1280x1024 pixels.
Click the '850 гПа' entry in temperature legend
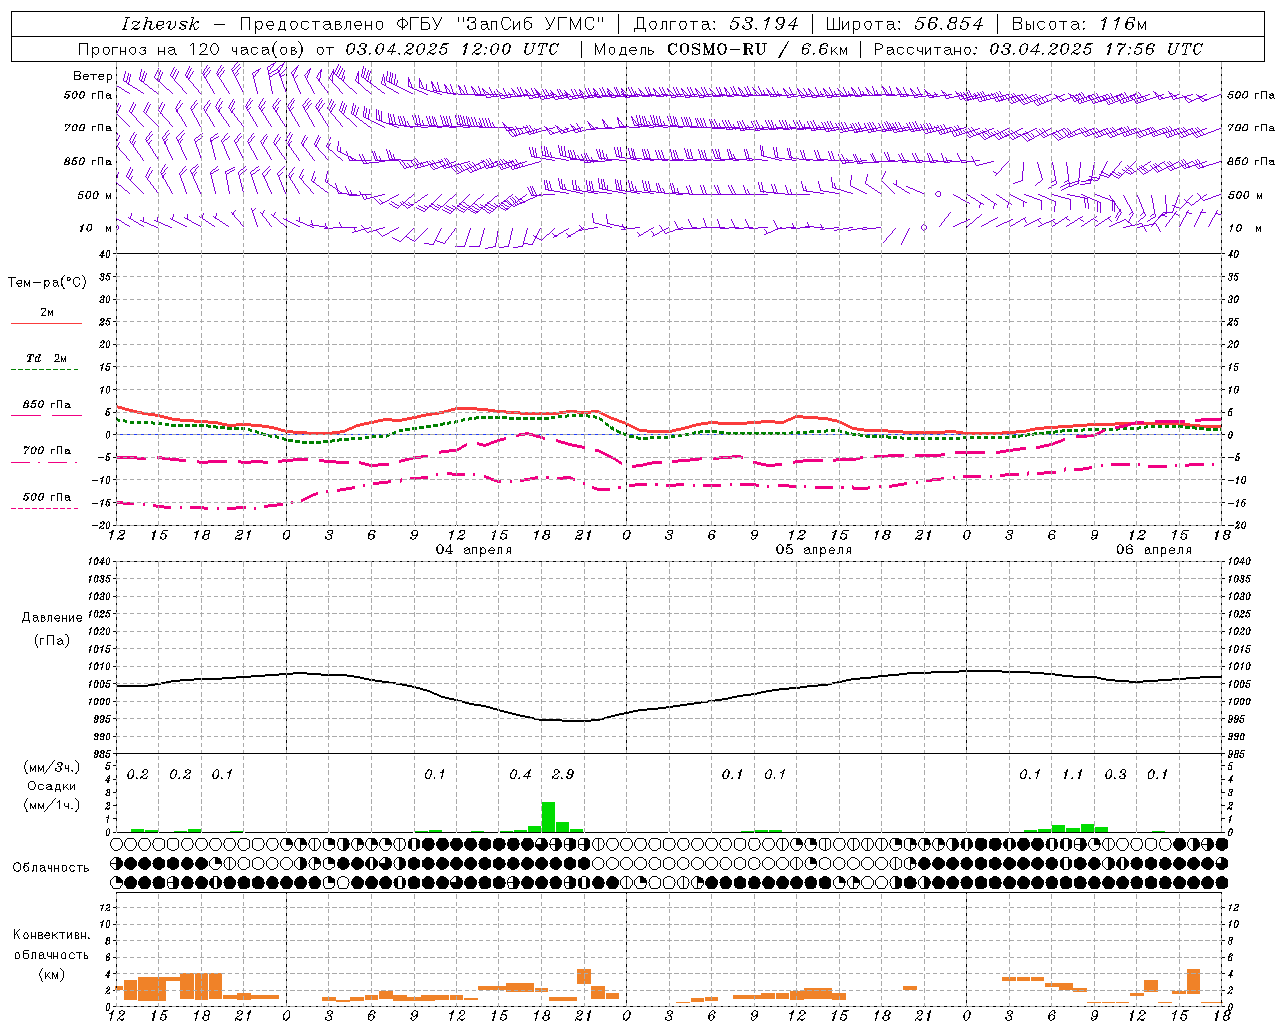[46, 405]
